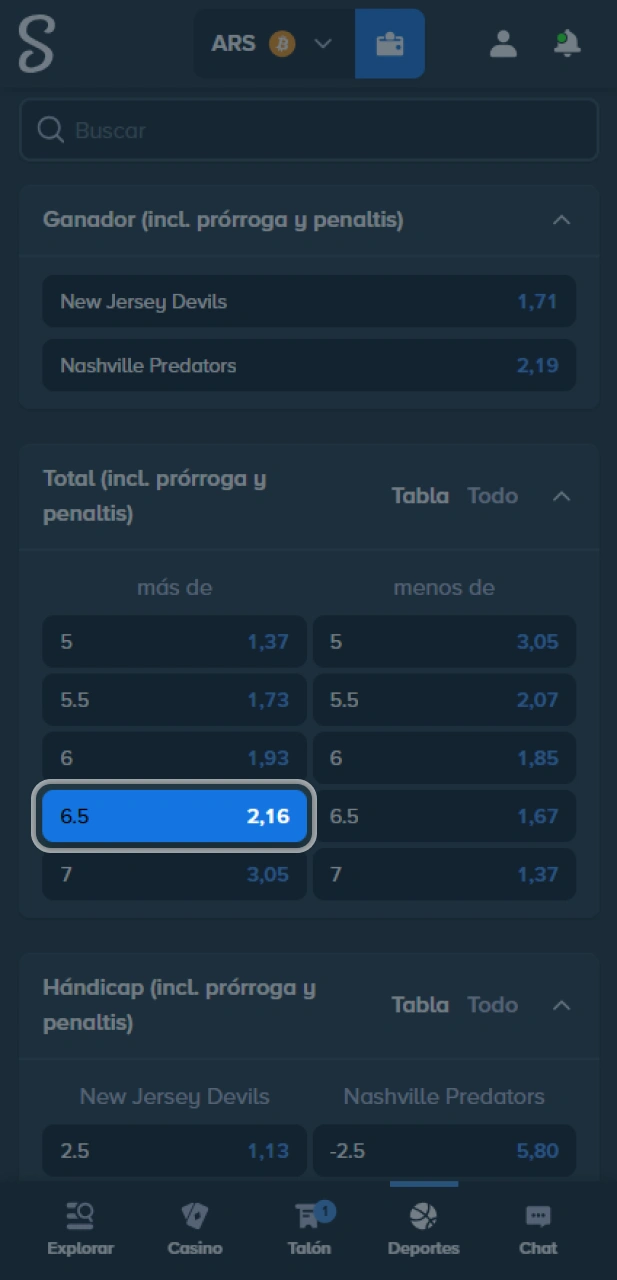617x1280 pixels.
Task: Collapse the Ganador section chevron
Action: (561, 220)
